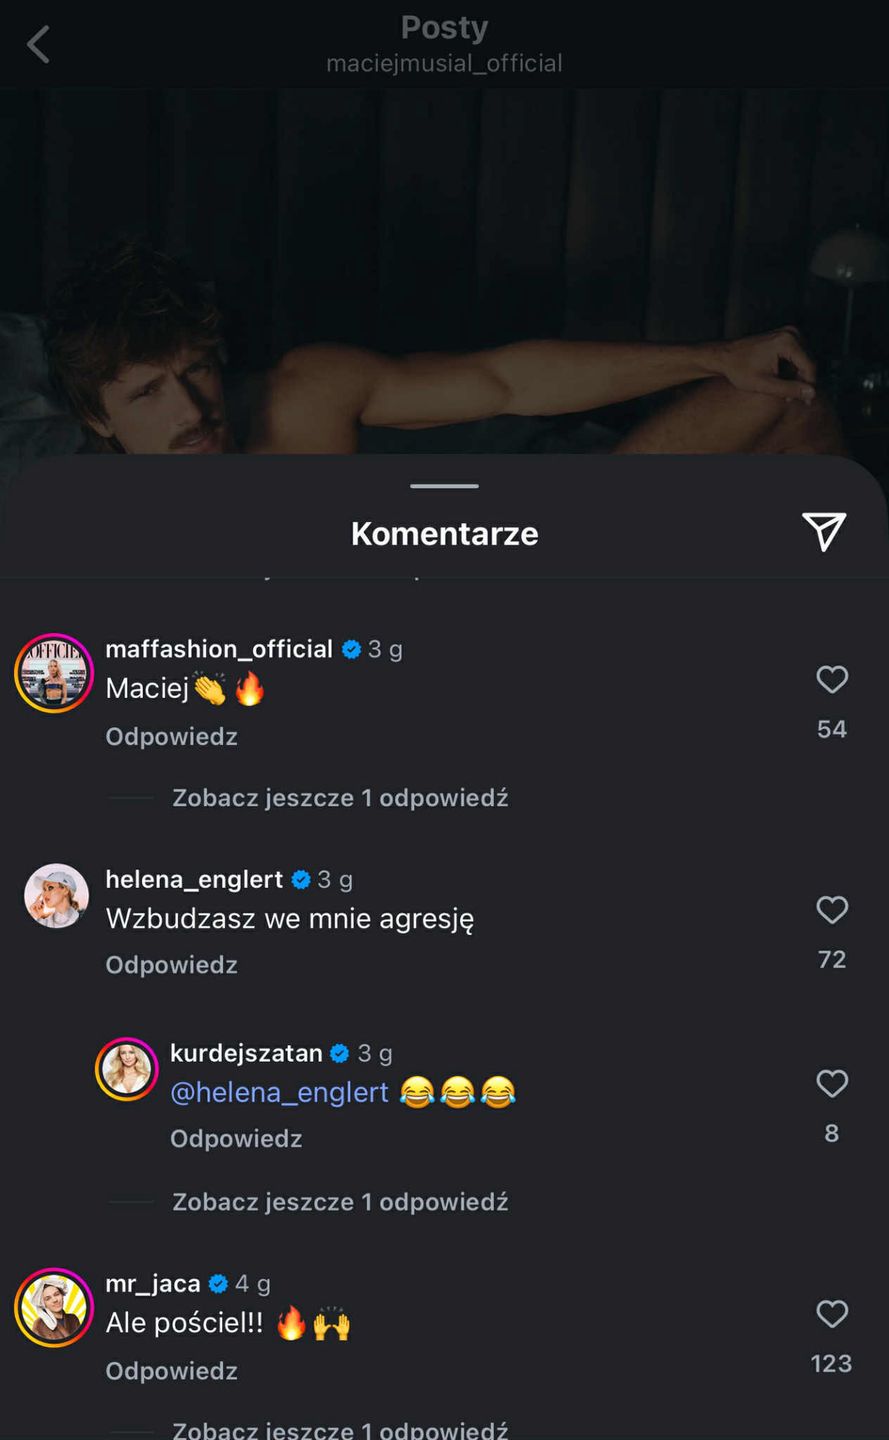Click the verified badge next to mr_jaca
This screenshot has height=1440, width=889.
pos(218,1283)
